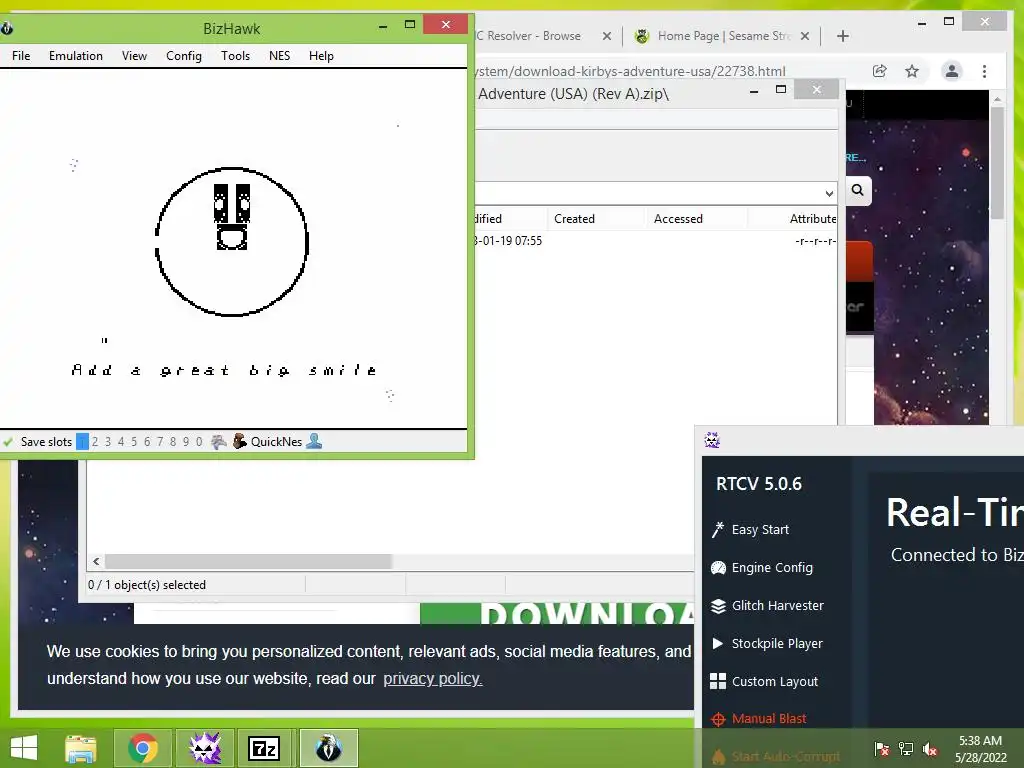Open the Windows Start menu

click(x=24, y=748)
